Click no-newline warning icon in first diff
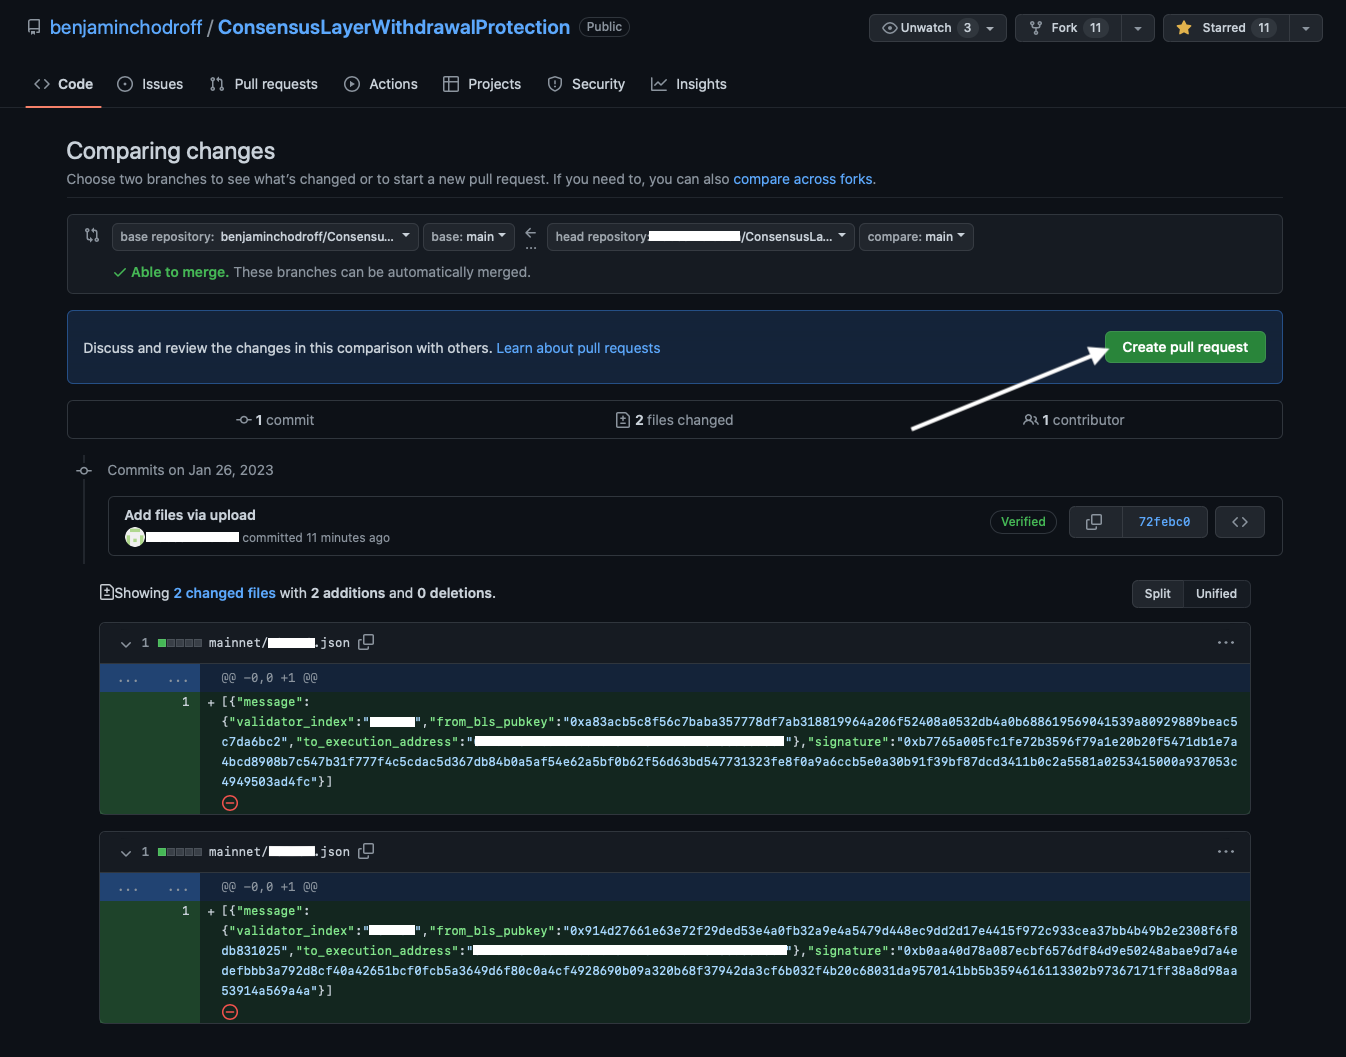 [230, 803]
